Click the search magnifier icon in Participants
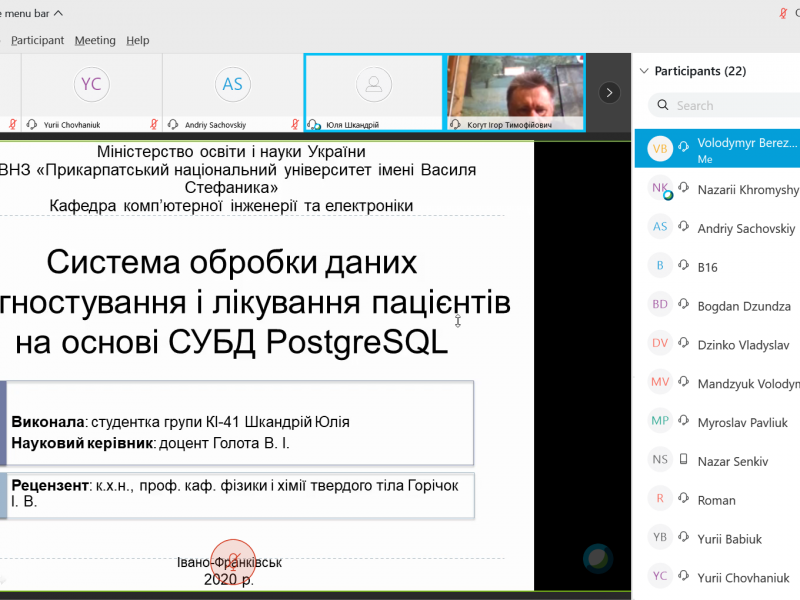 coord(662,105)
